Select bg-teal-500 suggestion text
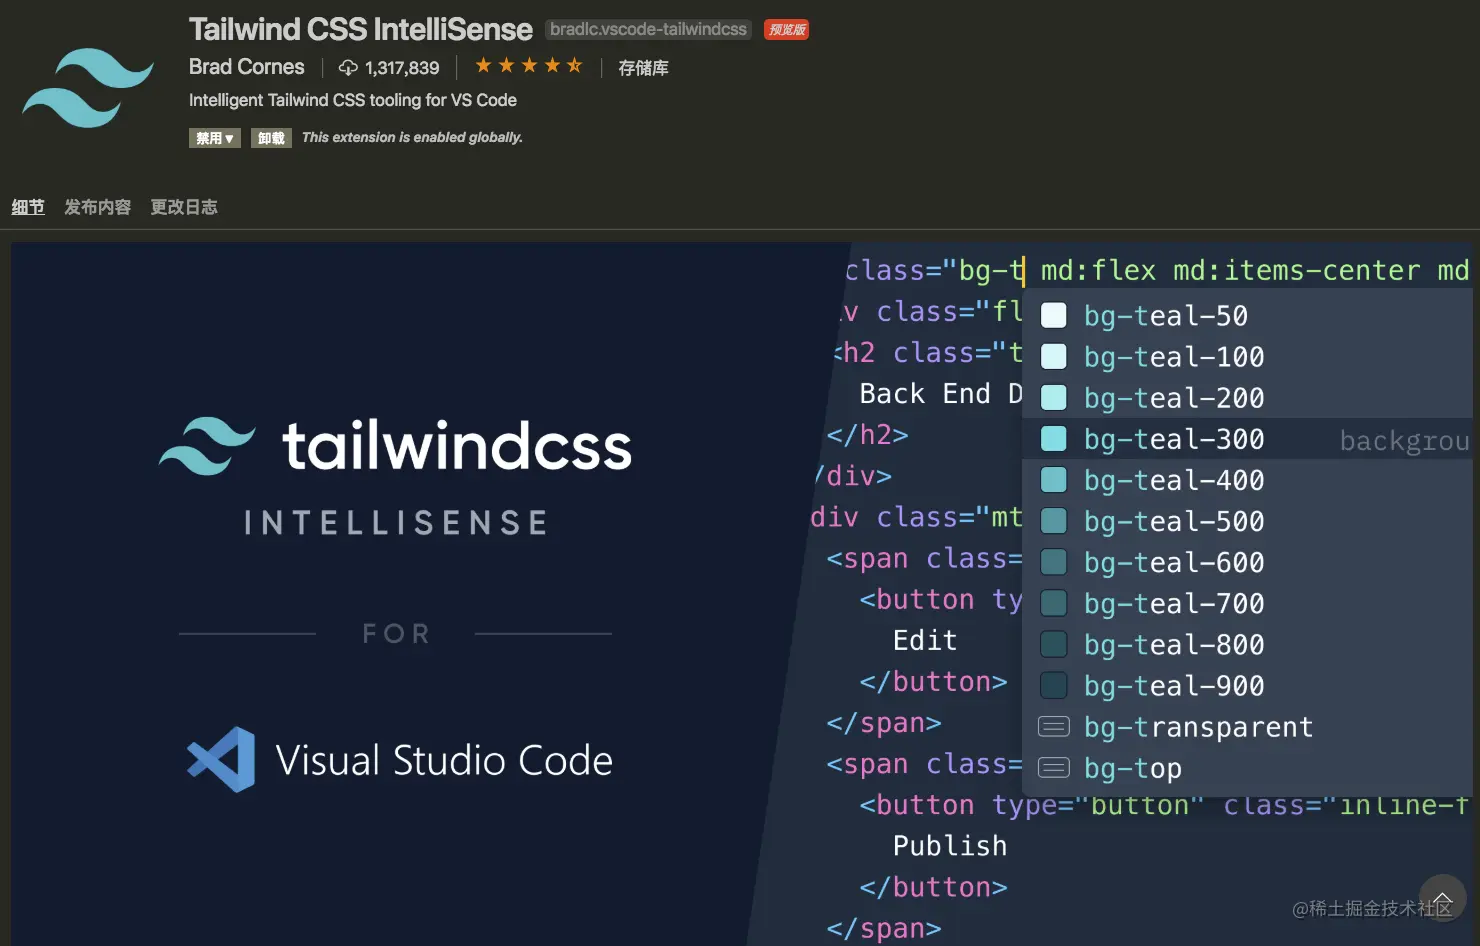1480x946 pixels. point(1174,521)
